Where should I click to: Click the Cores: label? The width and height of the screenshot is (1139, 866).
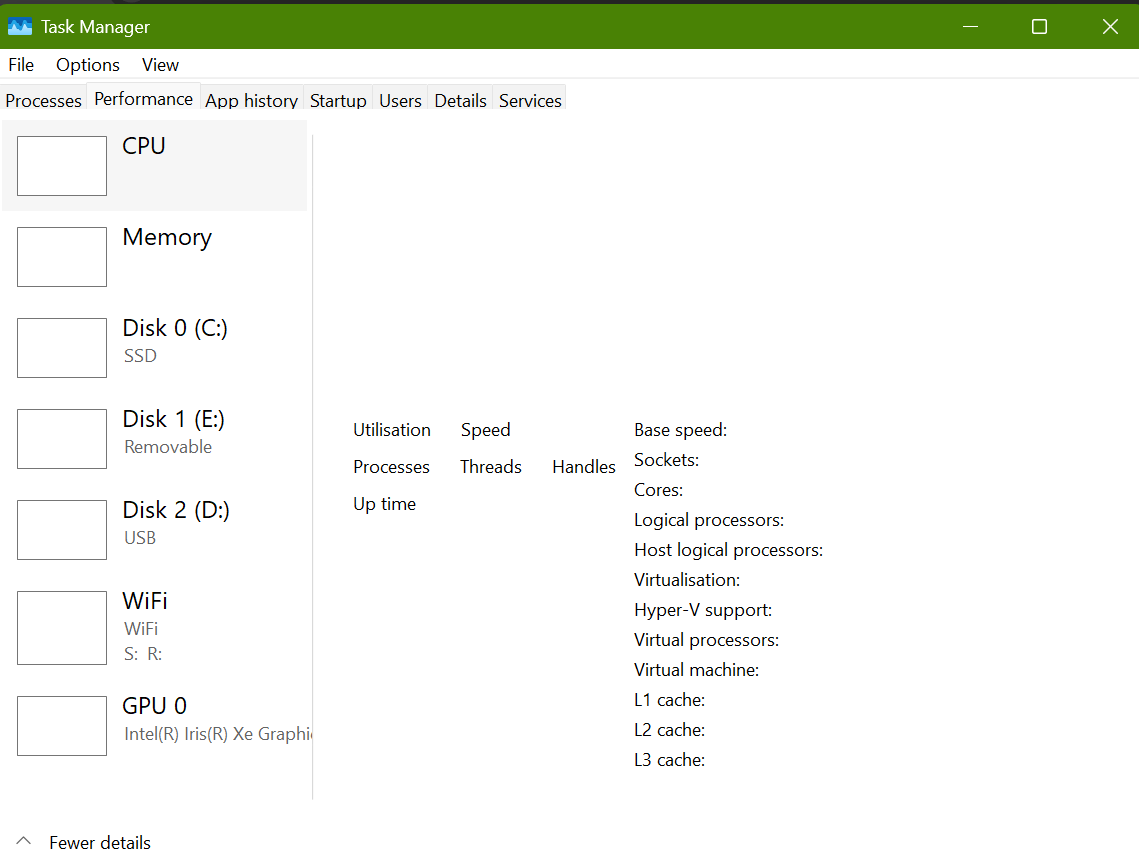(658, 490)
